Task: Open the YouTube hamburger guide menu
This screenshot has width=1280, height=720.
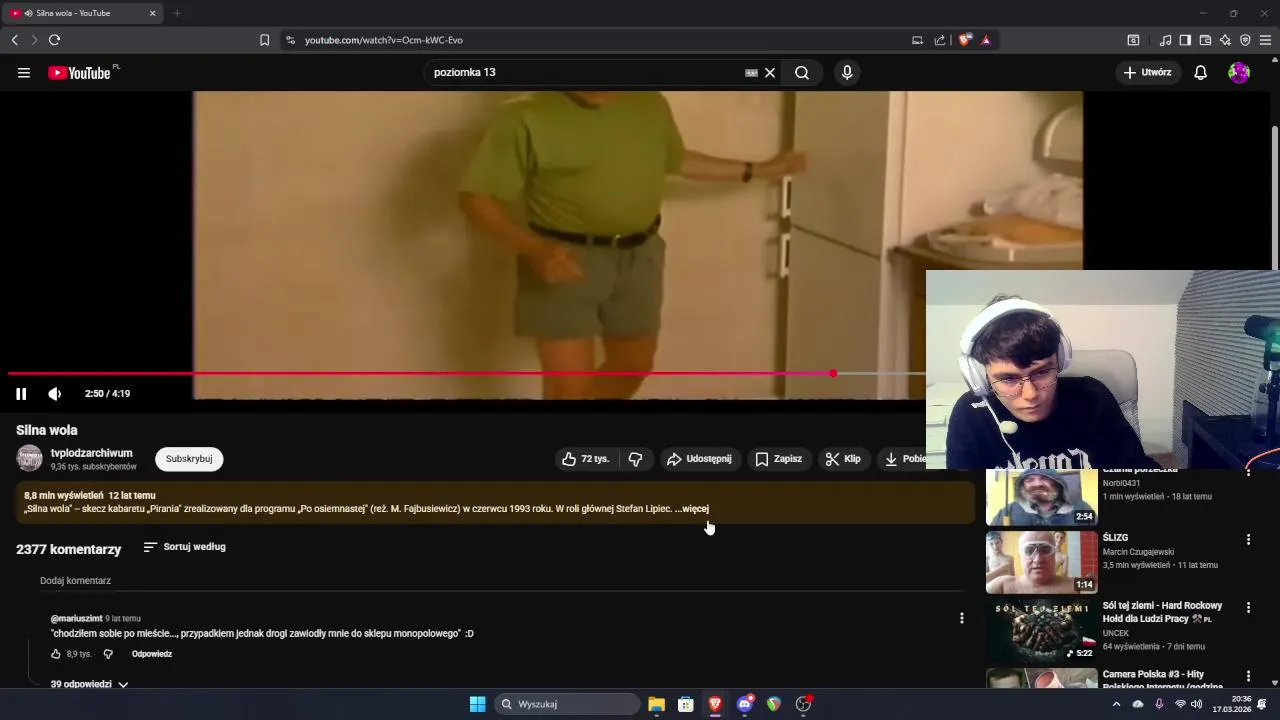Action: coord(24,73)
